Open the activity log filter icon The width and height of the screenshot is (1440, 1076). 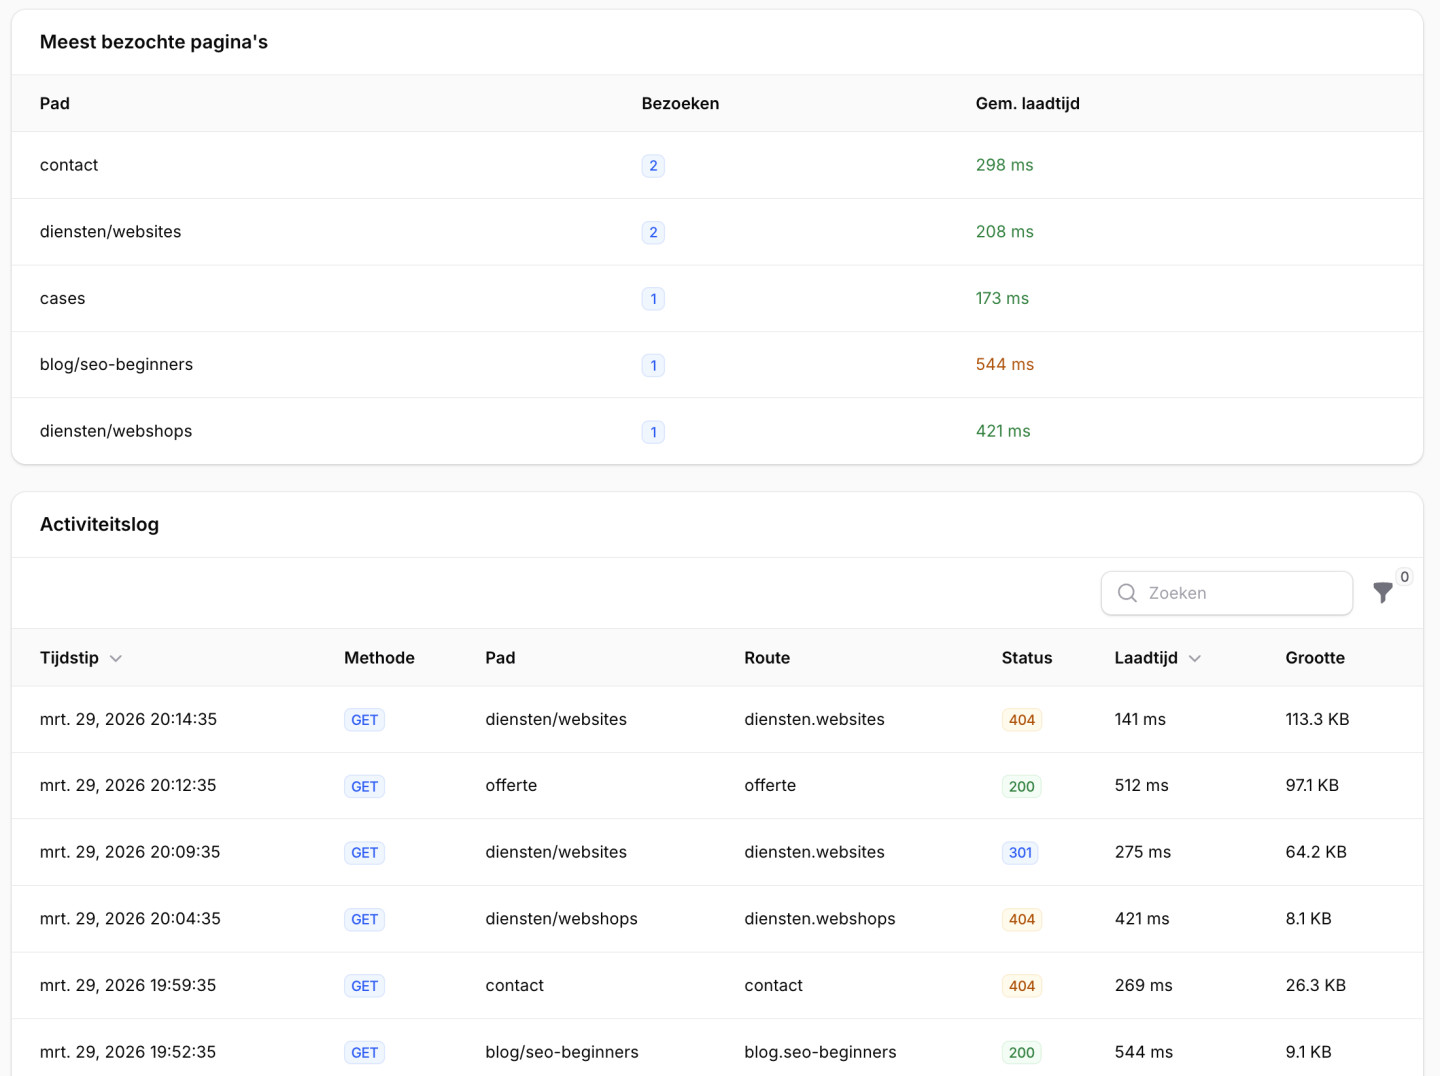[1383, 593]
